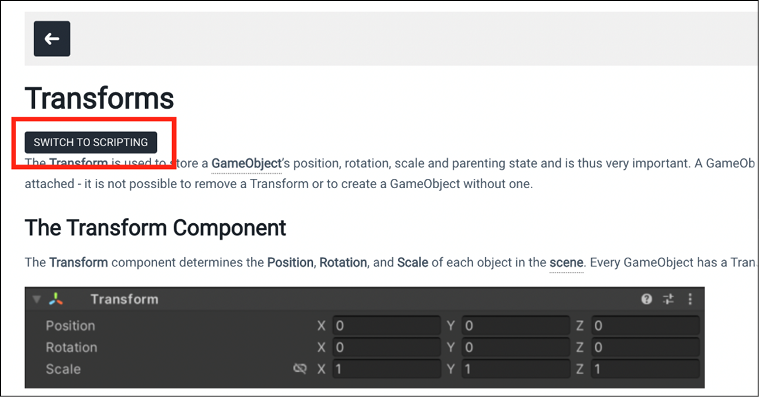Open Transform component help icon
Viewport: 759px width, 397px height.
click(x=646, y=299)
